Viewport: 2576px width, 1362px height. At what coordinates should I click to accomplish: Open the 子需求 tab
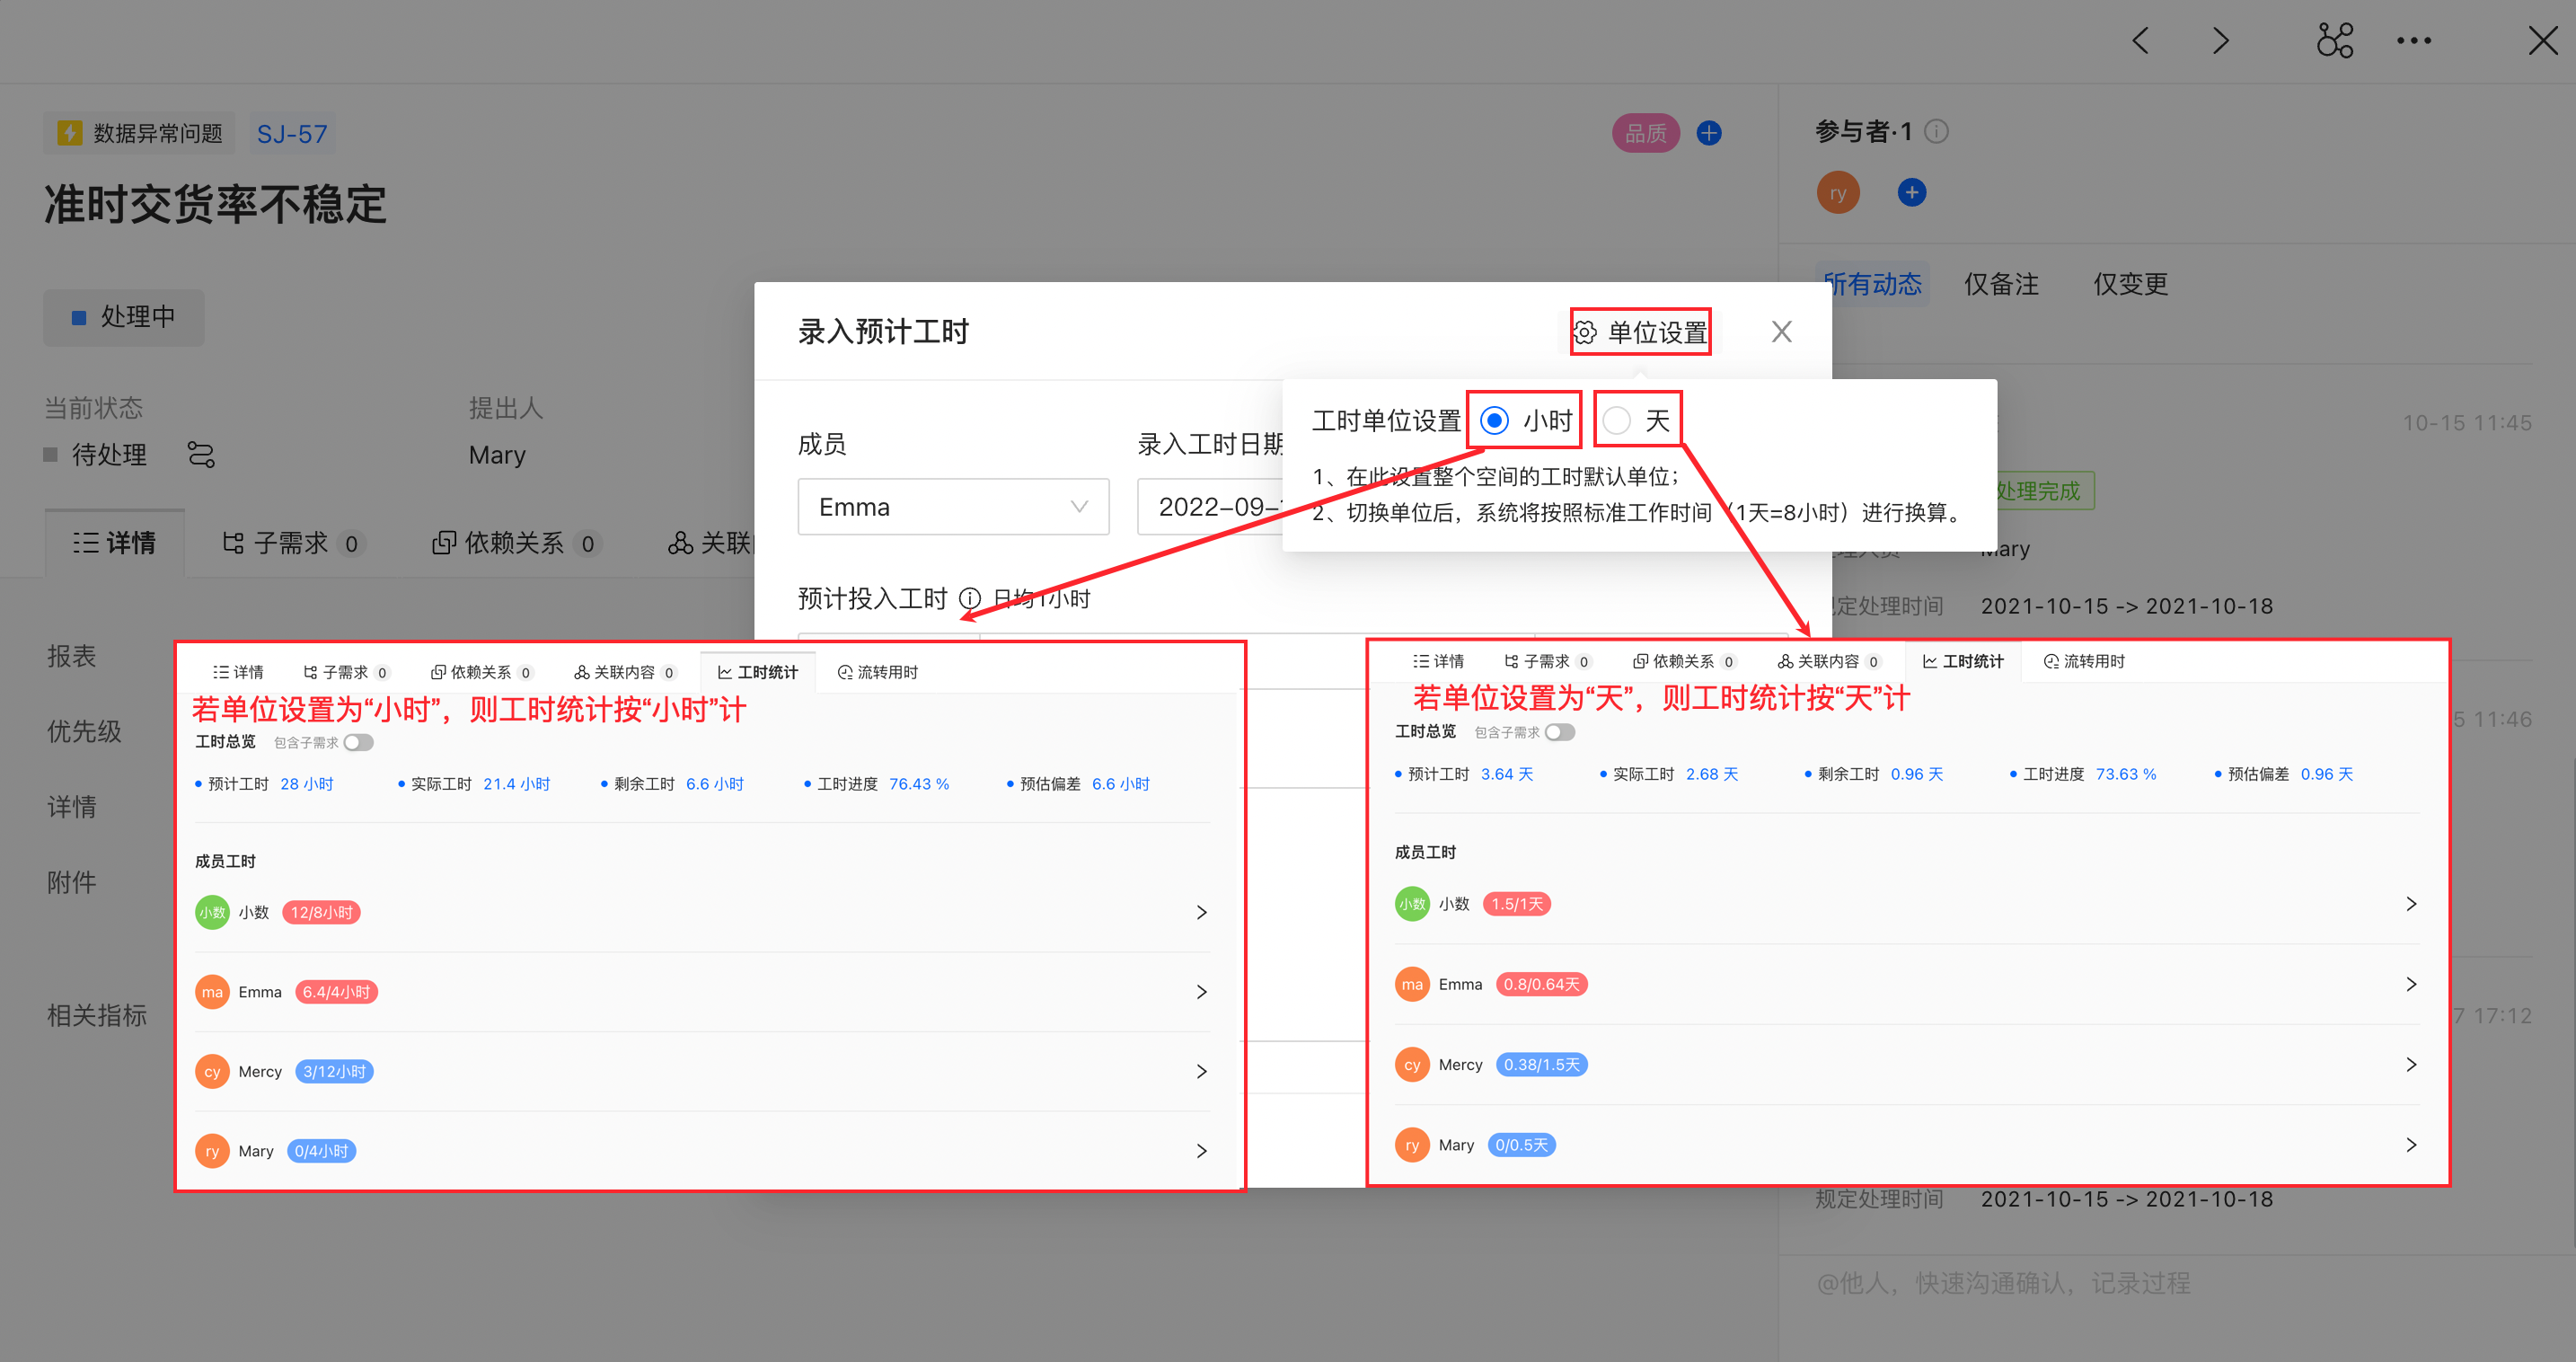290,543
